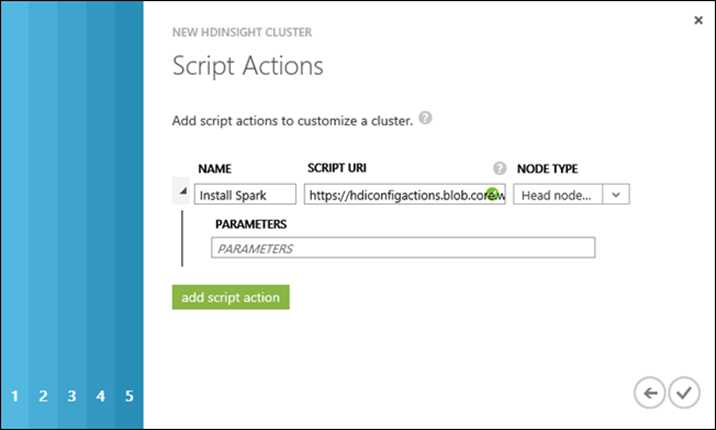Click the back arrow button

pyautogui.click(x=649, y=393)
